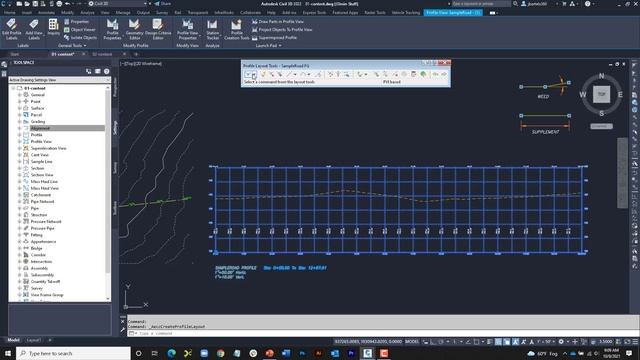The height and width of the screenshot is (360, 640).
Task: Launch Object Viewer from ribbon
Action: tap(80, 29)
